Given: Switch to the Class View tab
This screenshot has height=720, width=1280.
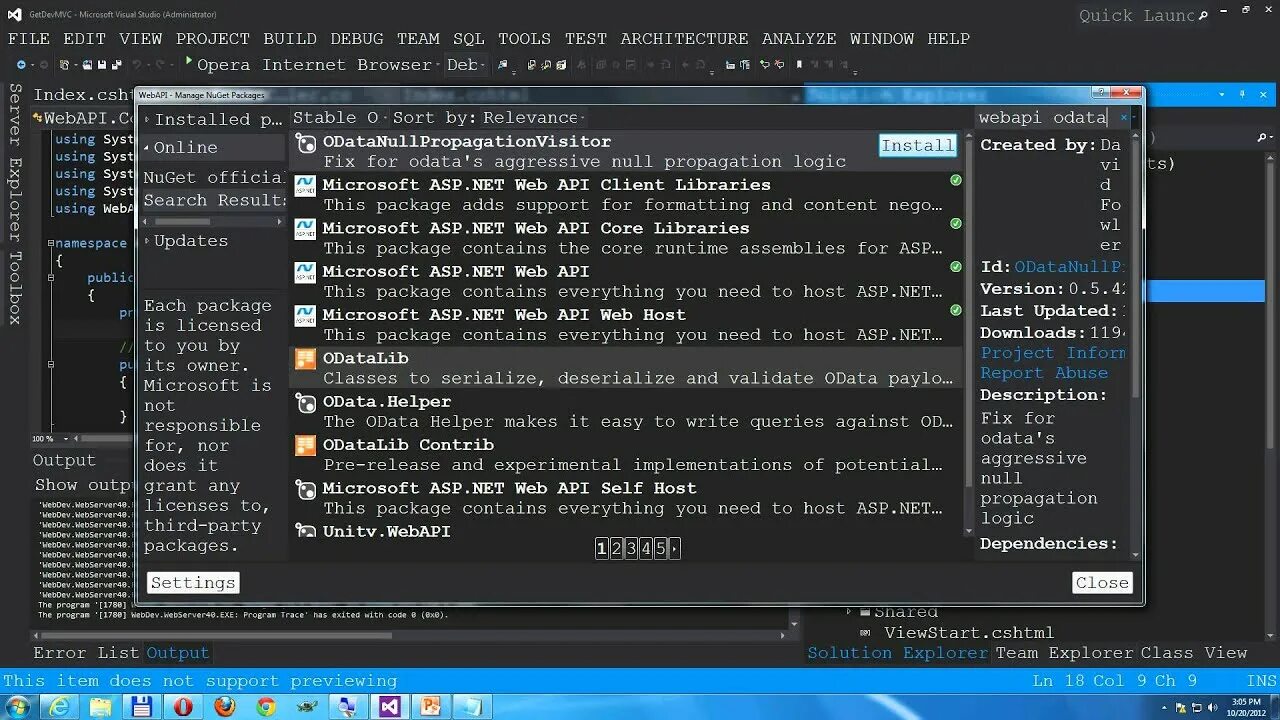Looking at the screenshot, I should coord(1194,653).
